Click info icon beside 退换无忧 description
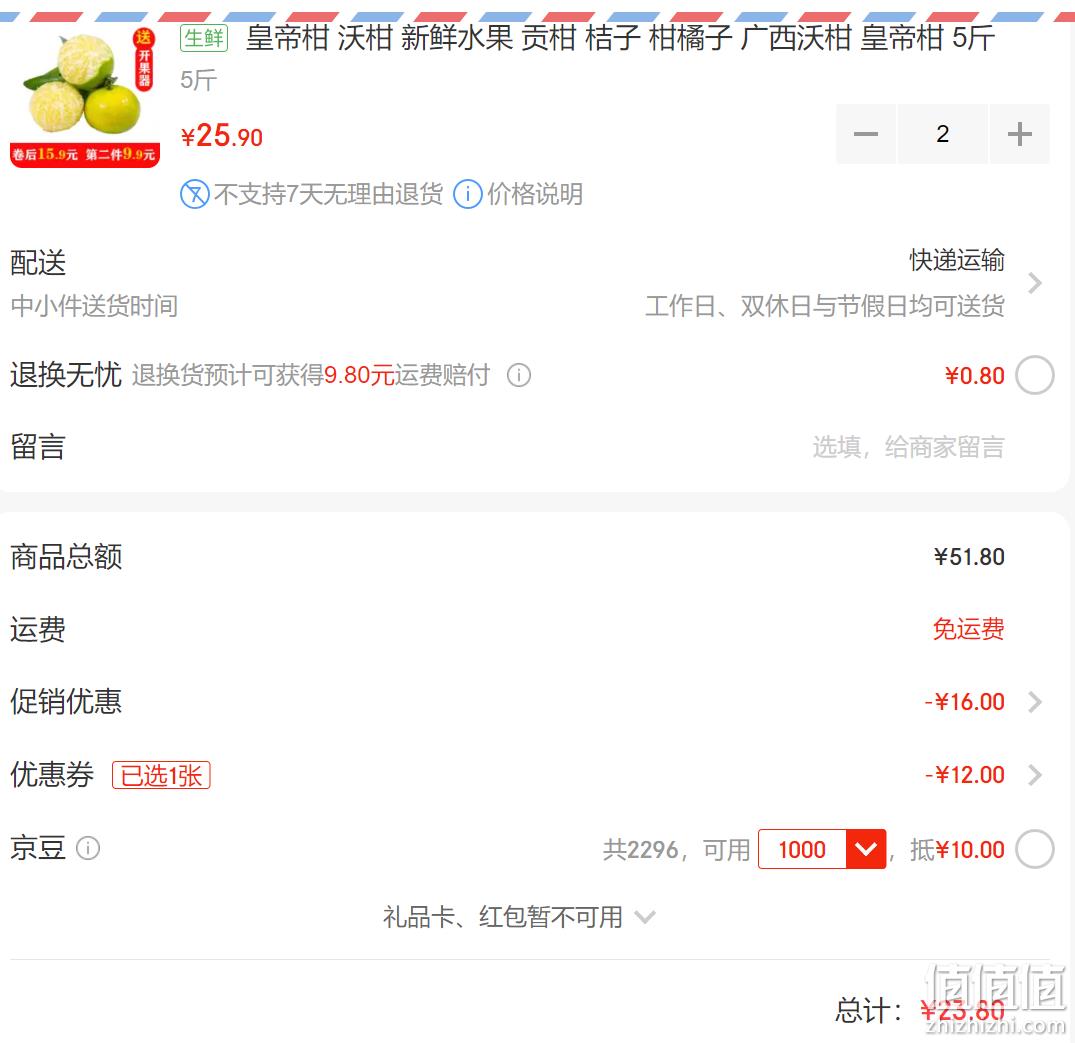The image size is (1075, 1043). 519,375
